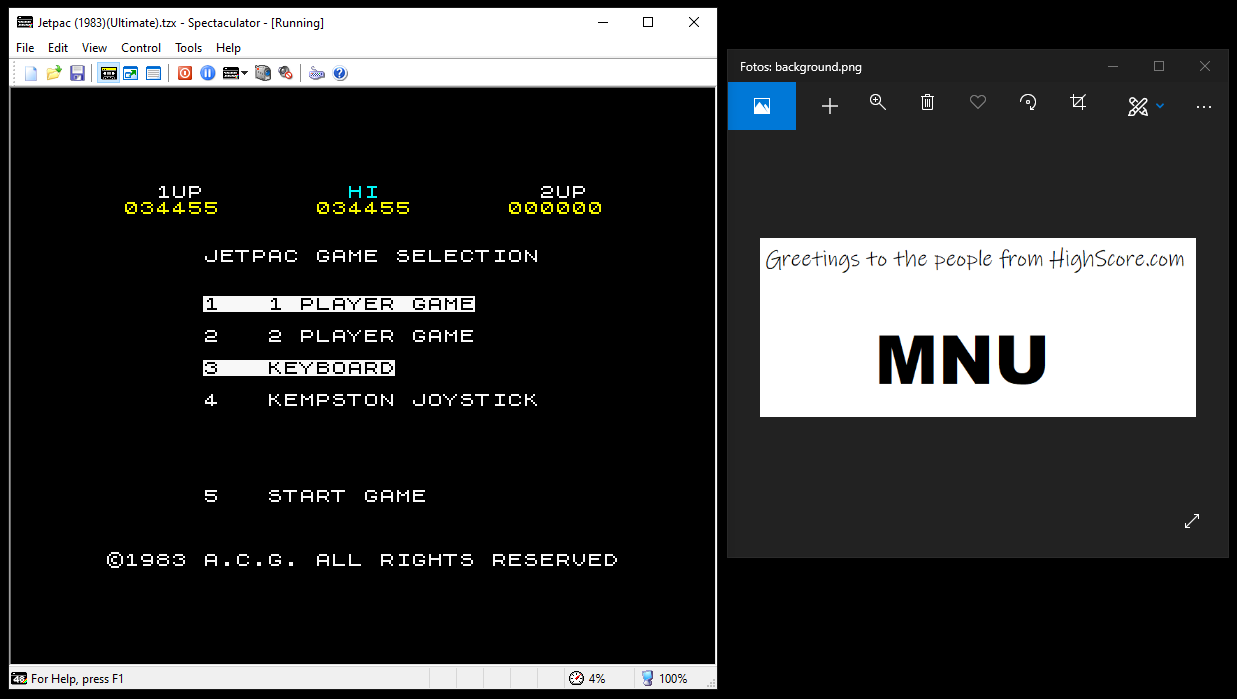The height and width of the screenshot is (699, 1237).
Task: Toggle favorite with the heart icon
Action: 978,104
